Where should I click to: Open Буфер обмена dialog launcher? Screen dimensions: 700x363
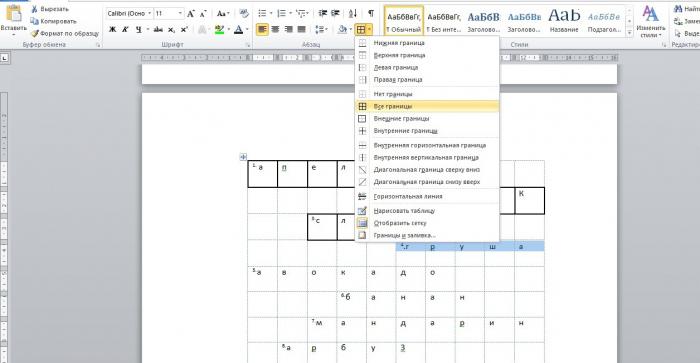pyautogui.click(x=98, y=45)
